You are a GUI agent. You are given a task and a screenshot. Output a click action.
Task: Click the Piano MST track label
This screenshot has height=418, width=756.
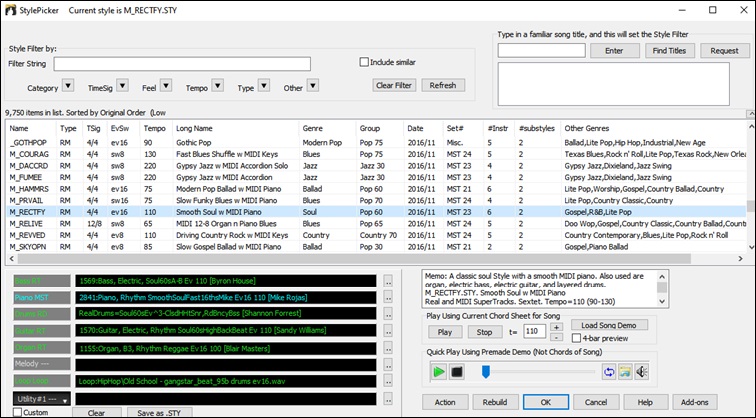click(x=42, y=297)
